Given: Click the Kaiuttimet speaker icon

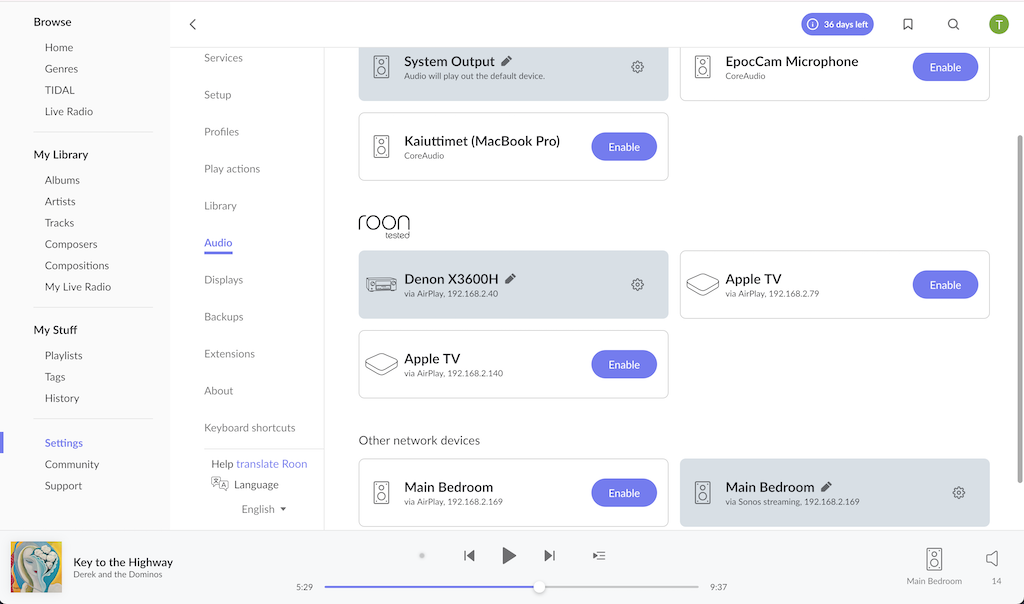Looking at the screenshot, I should coord(381,146).
